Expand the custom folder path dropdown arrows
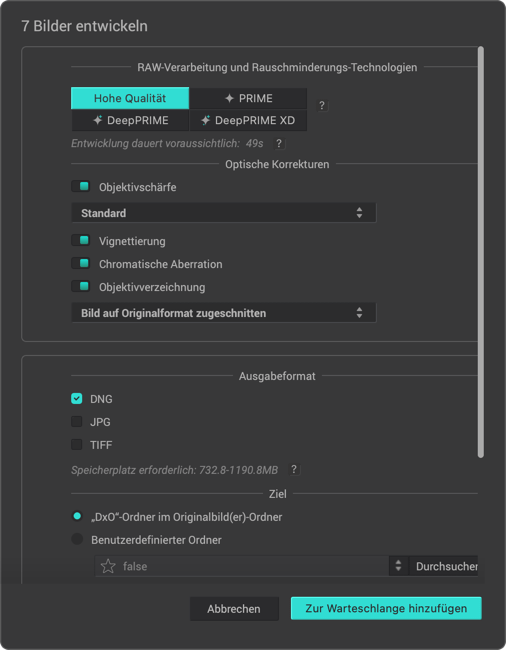Viewport: 506px width, 650px height. tap(398, 566)
